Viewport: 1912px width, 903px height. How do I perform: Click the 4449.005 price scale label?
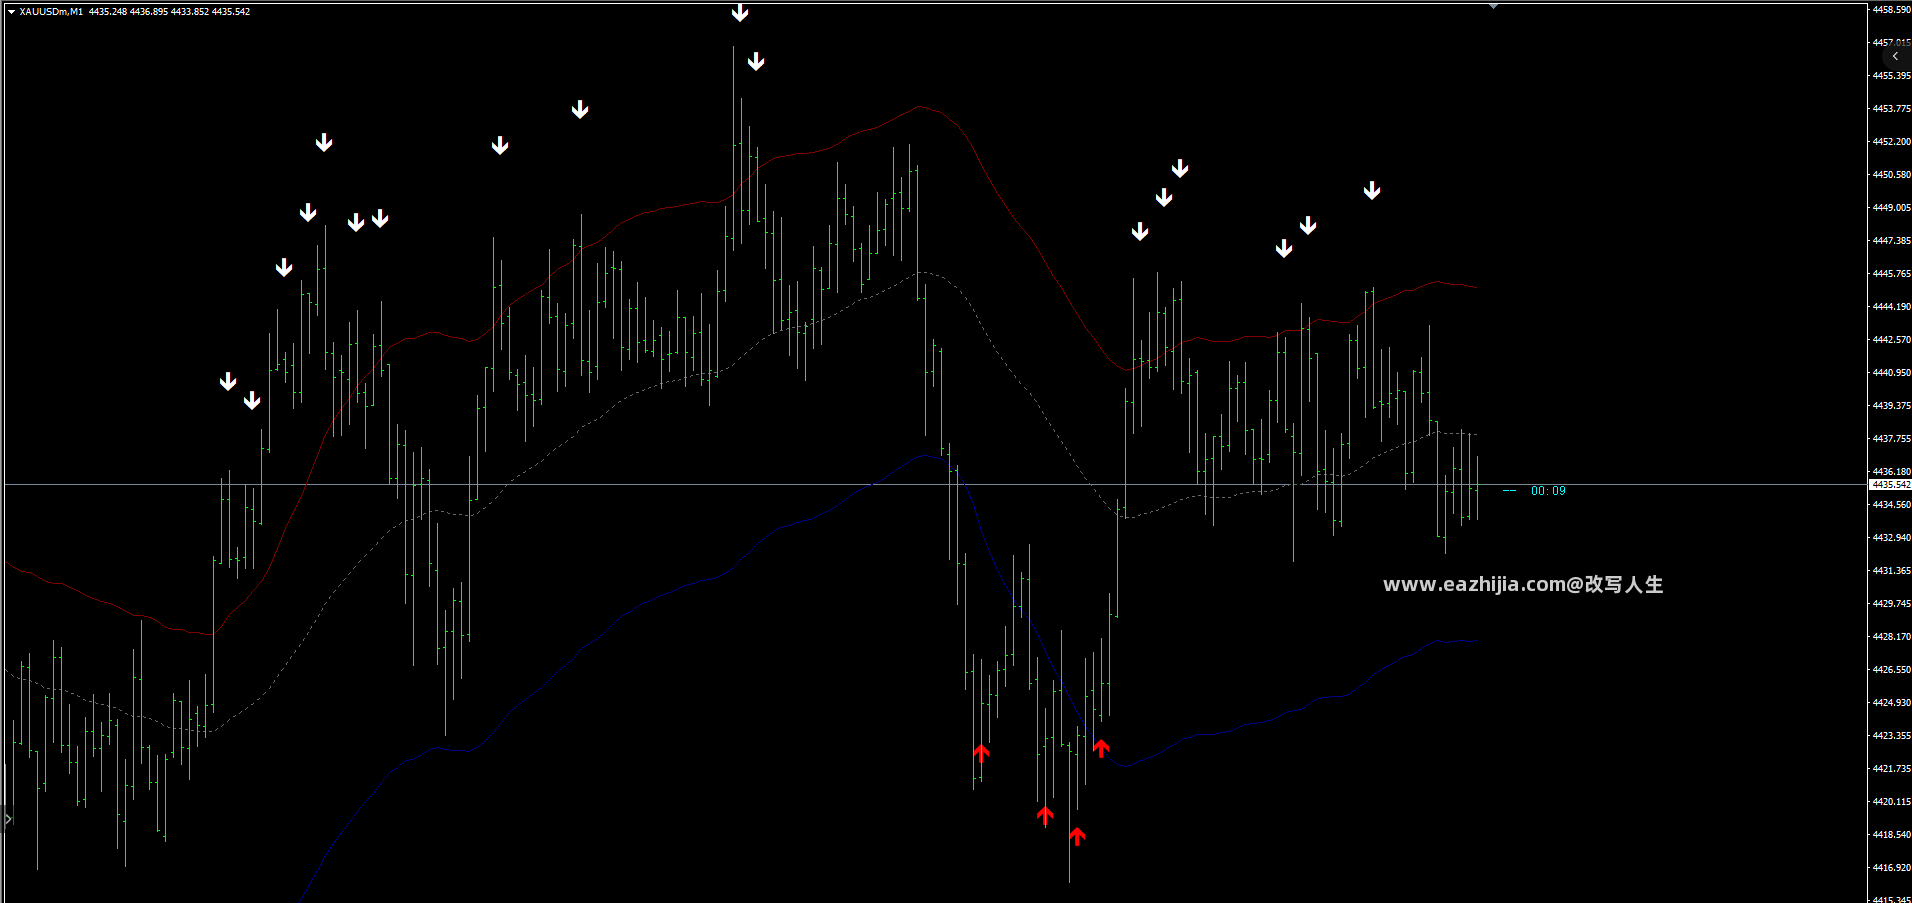click(x=1891, y=208)
